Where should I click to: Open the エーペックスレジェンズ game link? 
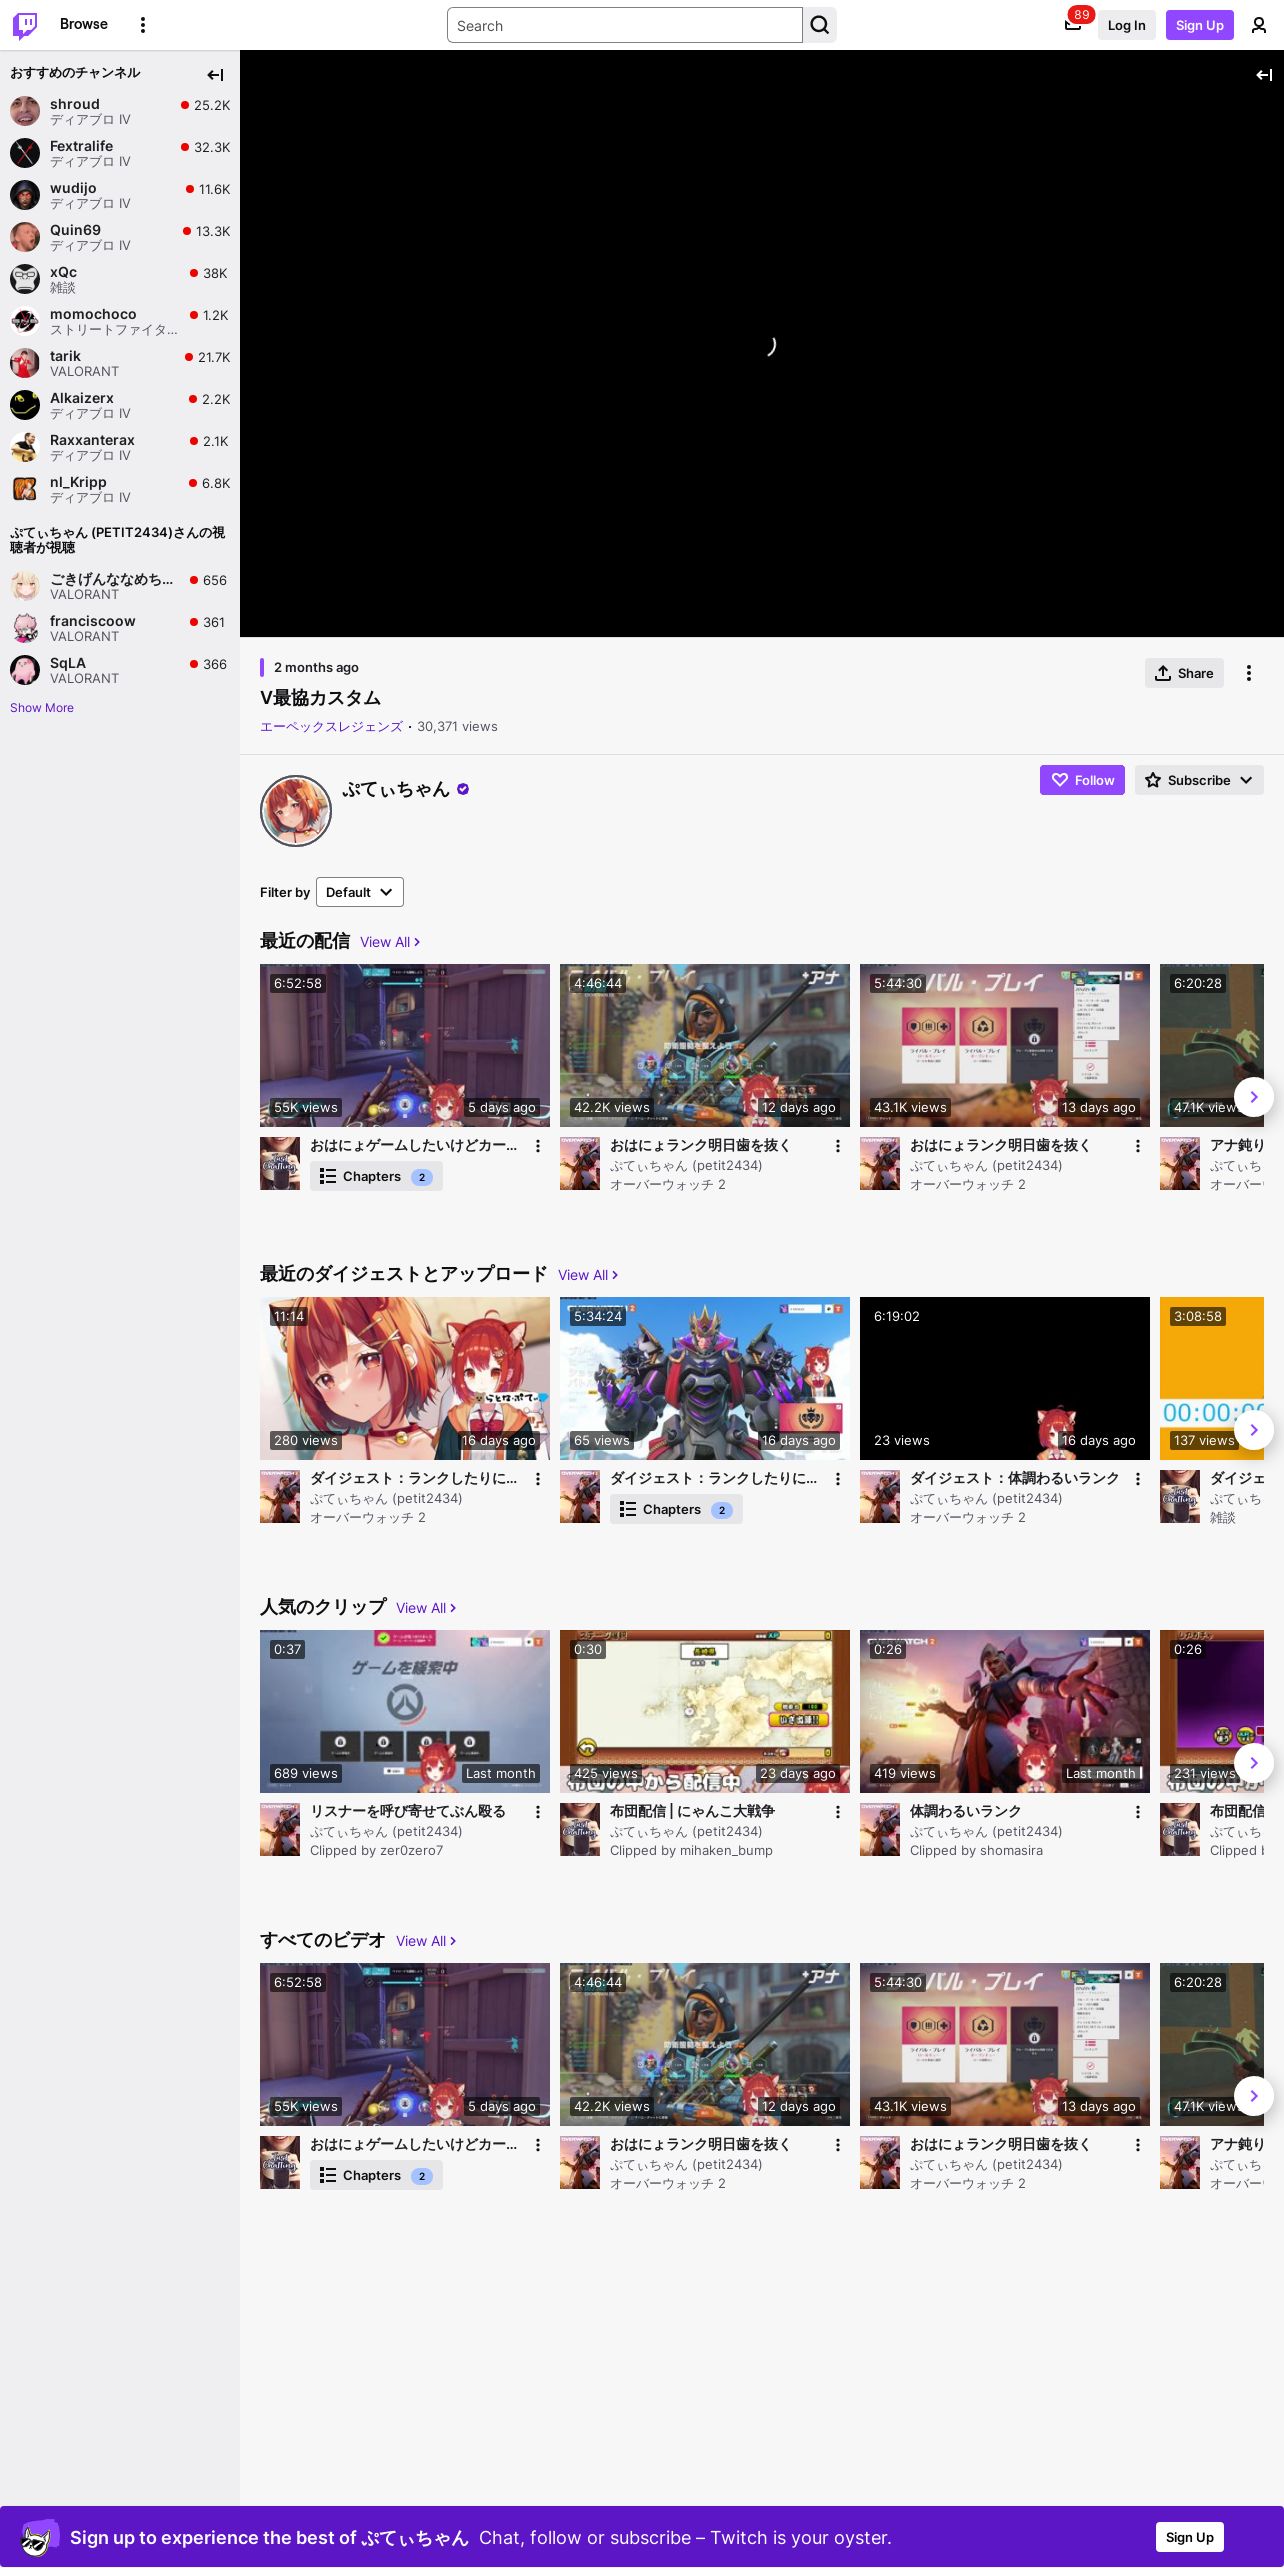click(331, 727)
